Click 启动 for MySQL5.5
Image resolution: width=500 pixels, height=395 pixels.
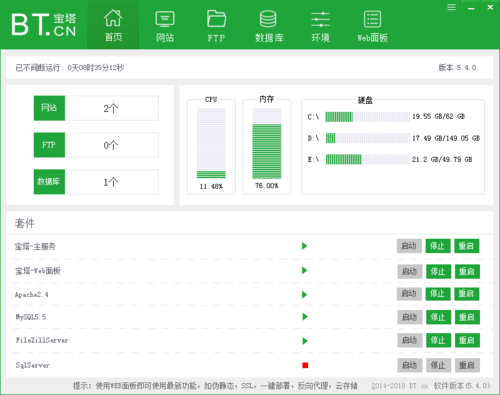pyautogui.click(x=410, y=317)
